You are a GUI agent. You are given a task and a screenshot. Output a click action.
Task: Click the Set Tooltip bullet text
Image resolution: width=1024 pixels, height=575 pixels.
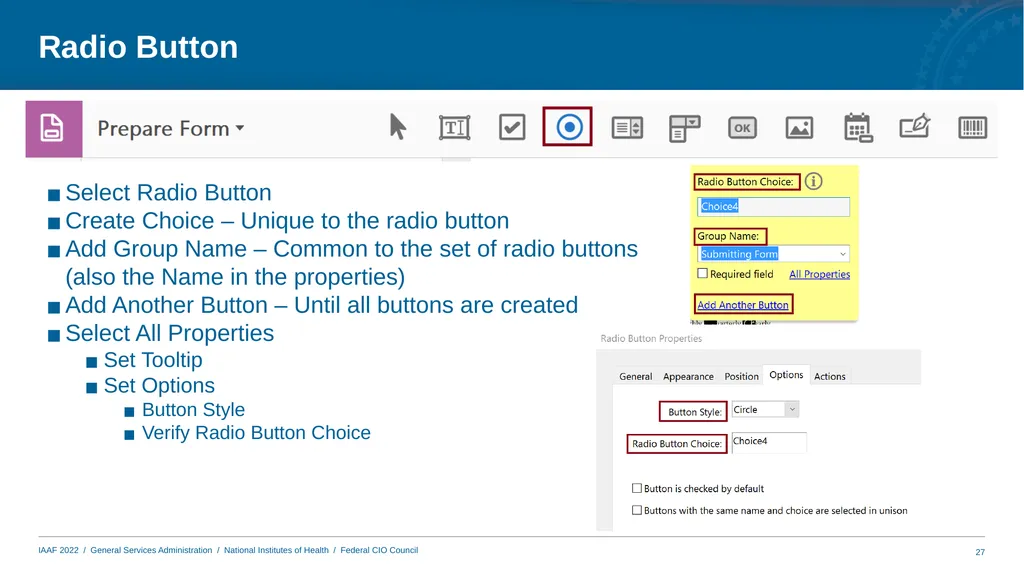(153, 360)
